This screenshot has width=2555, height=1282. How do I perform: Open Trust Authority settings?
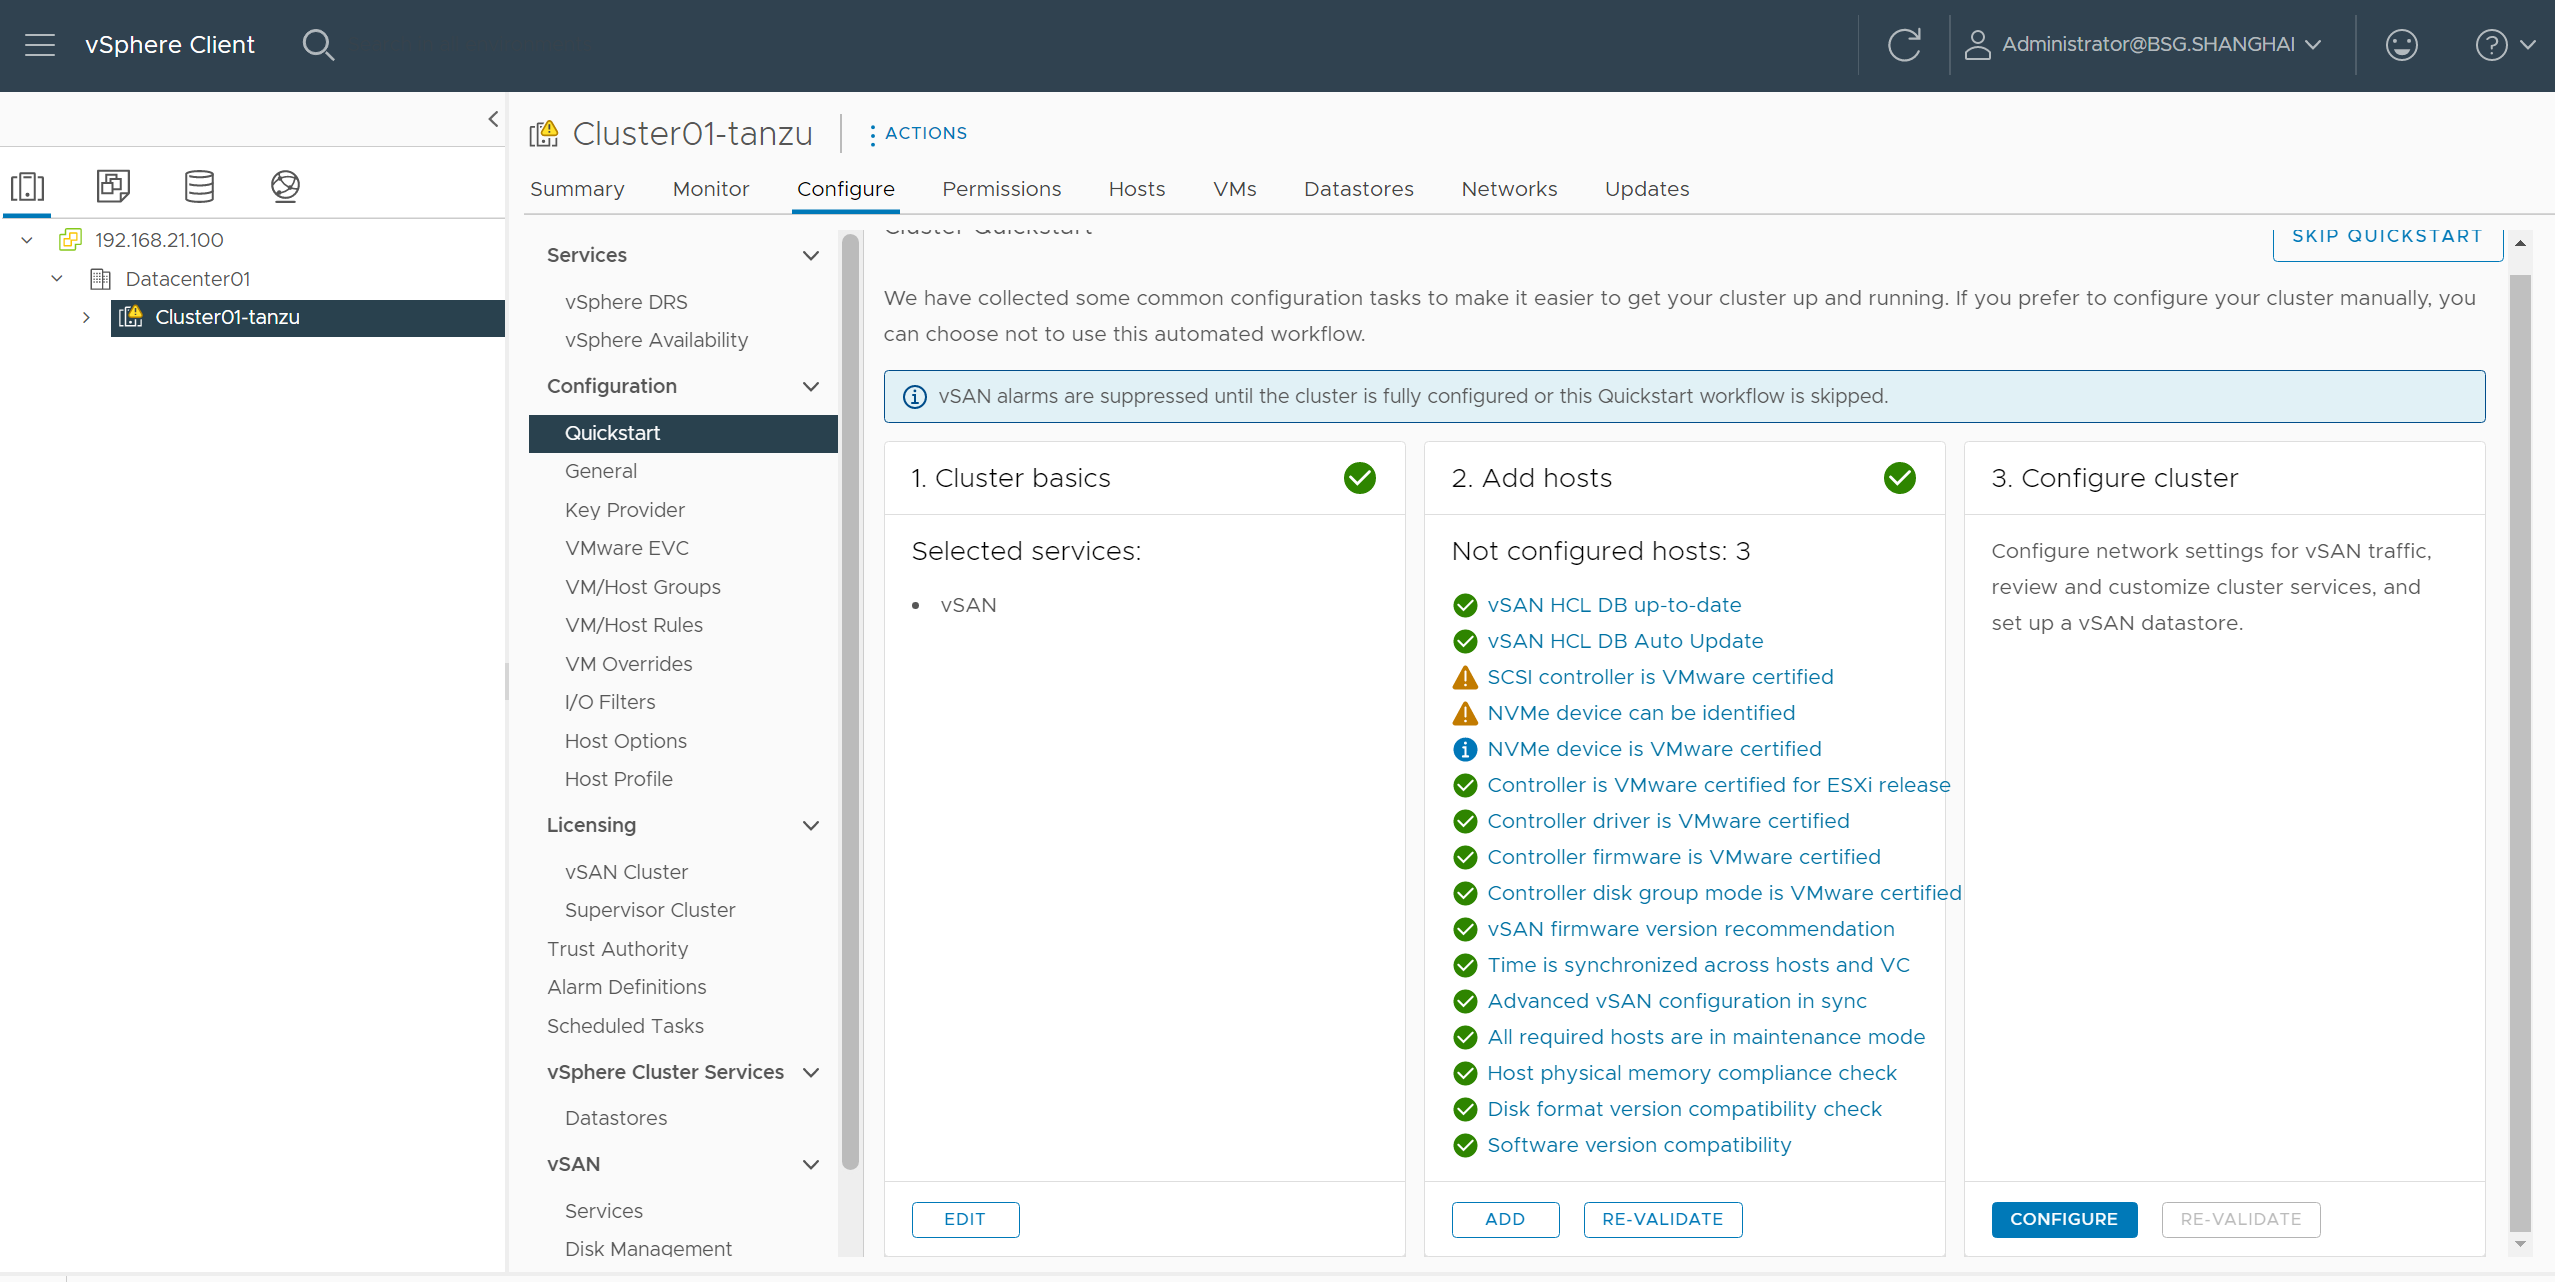point(617,949)
